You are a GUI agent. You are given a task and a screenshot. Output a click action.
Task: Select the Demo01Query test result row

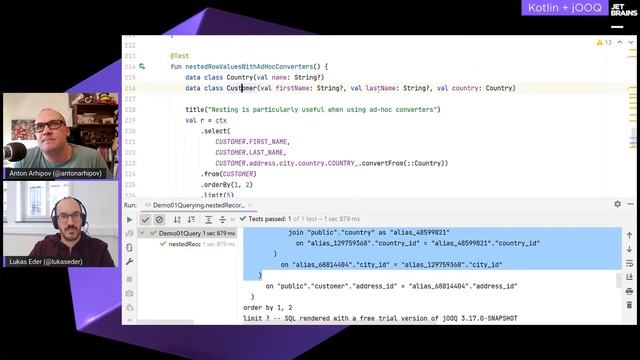coord(187,233)
